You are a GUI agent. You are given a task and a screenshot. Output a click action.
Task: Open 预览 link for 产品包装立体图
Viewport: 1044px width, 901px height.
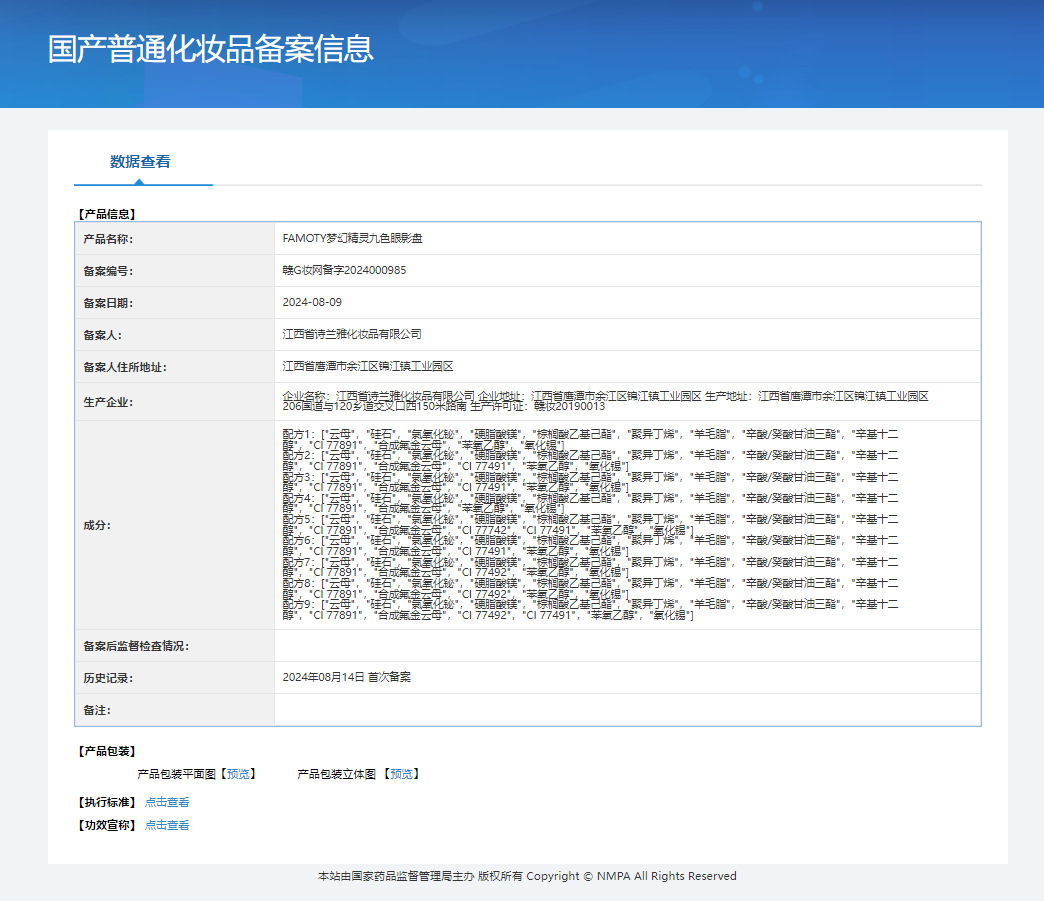401,774
